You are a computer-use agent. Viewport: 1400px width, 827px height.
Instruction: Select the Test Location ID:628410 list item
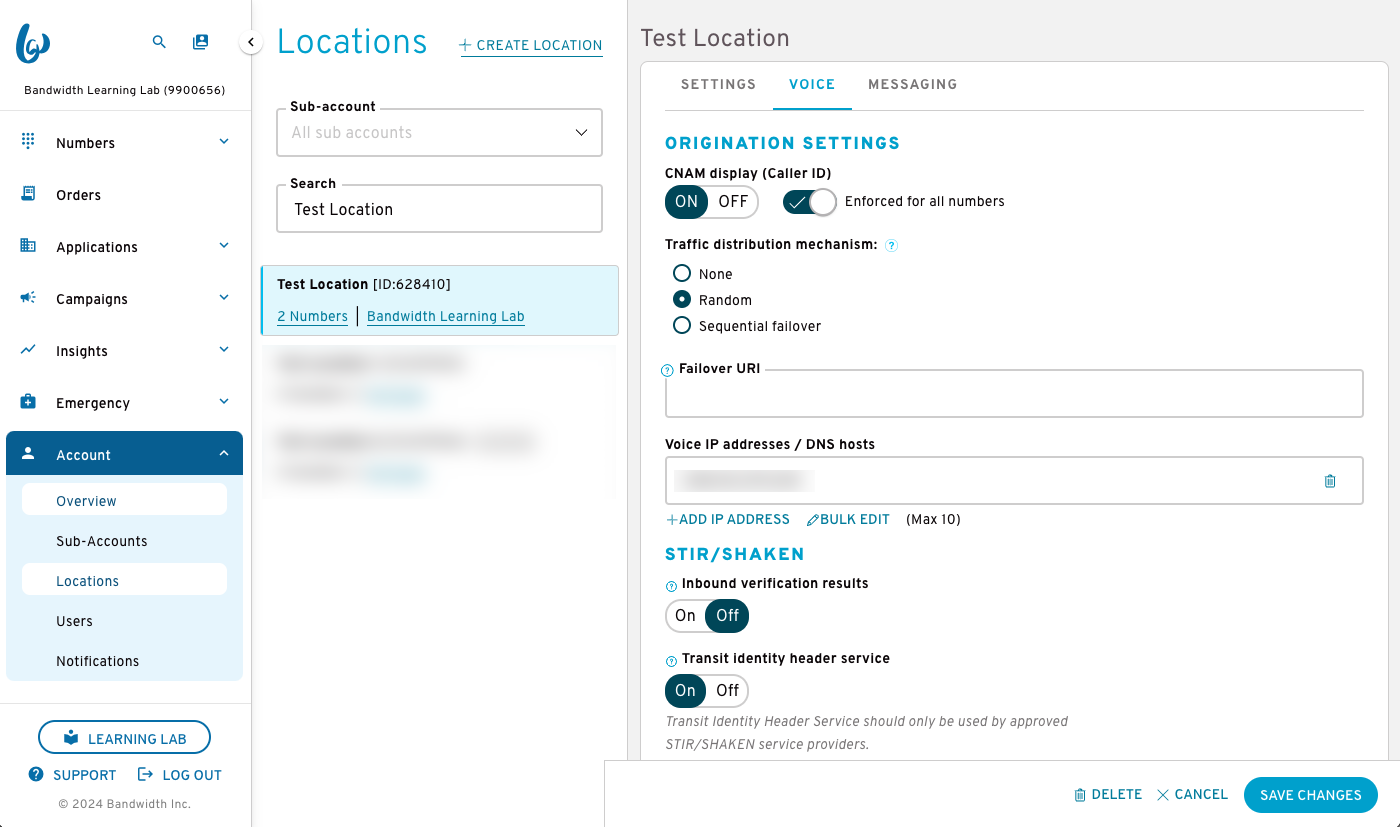pos(440,300)
